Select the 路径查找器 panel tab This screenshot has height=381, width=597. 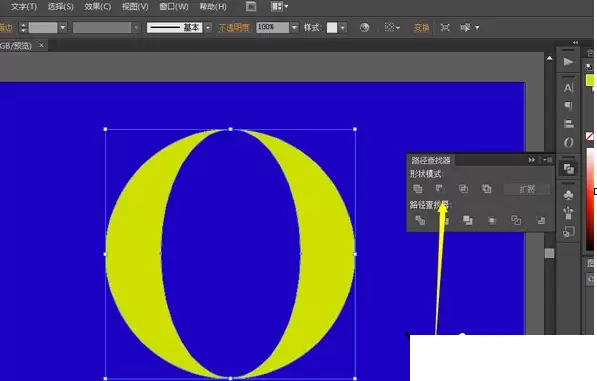click(431, 160)
